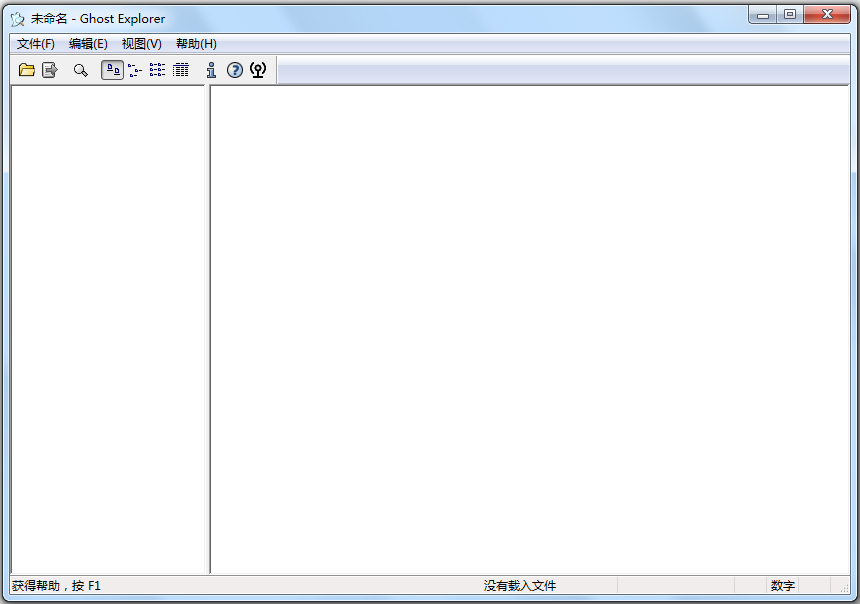Toggle list view mode
The width and height of the screenshot is (860, 604).
pos(156,70)
